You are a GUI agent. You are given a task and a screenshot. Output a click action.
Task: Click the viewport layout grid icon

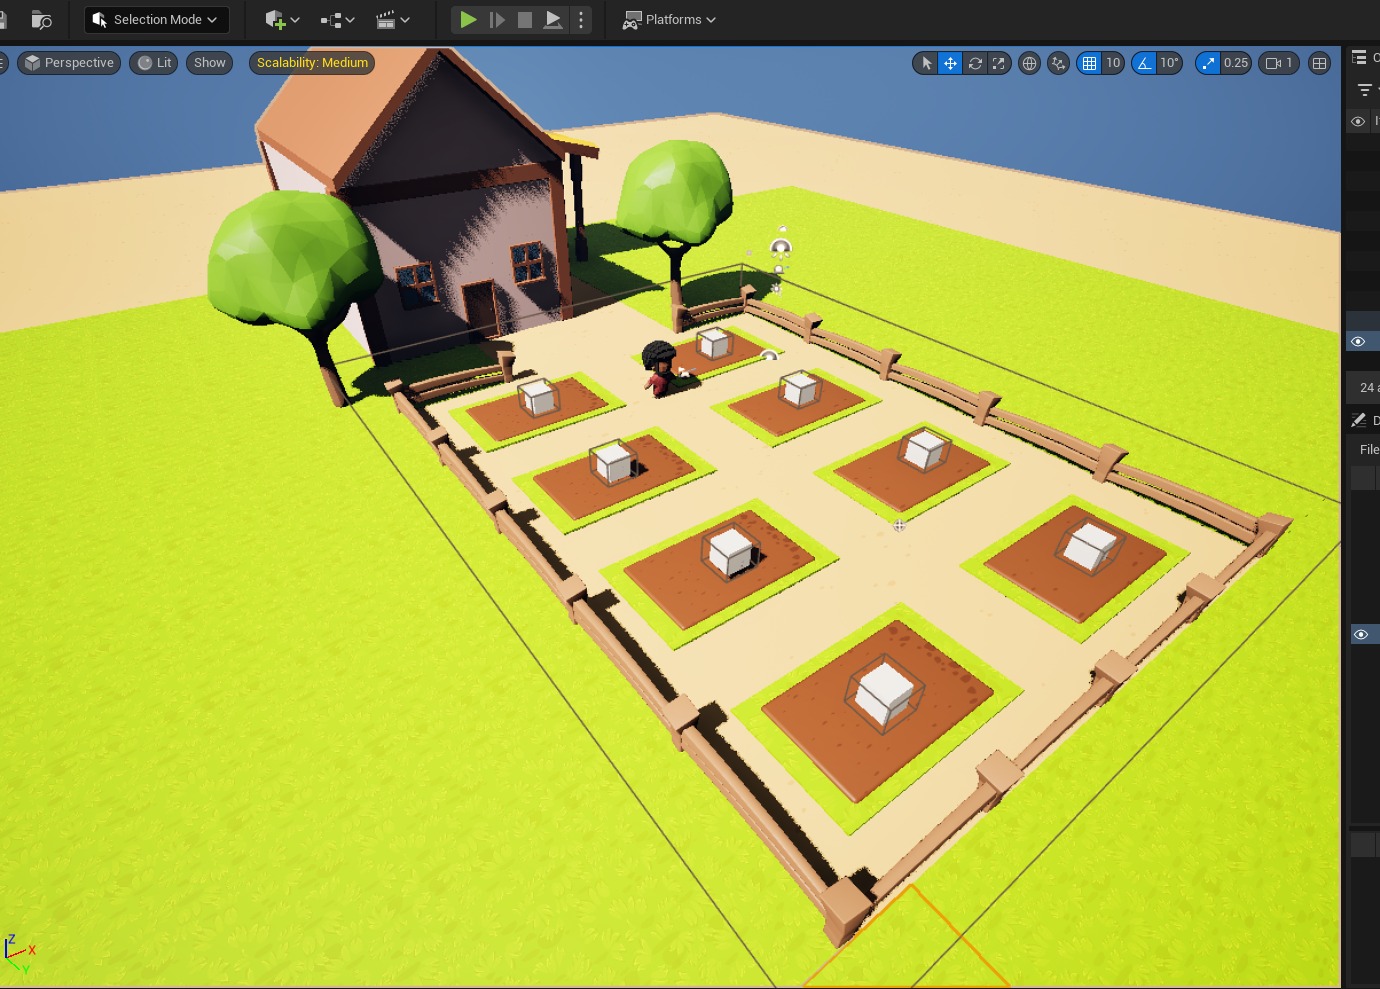coord(1319,63)
